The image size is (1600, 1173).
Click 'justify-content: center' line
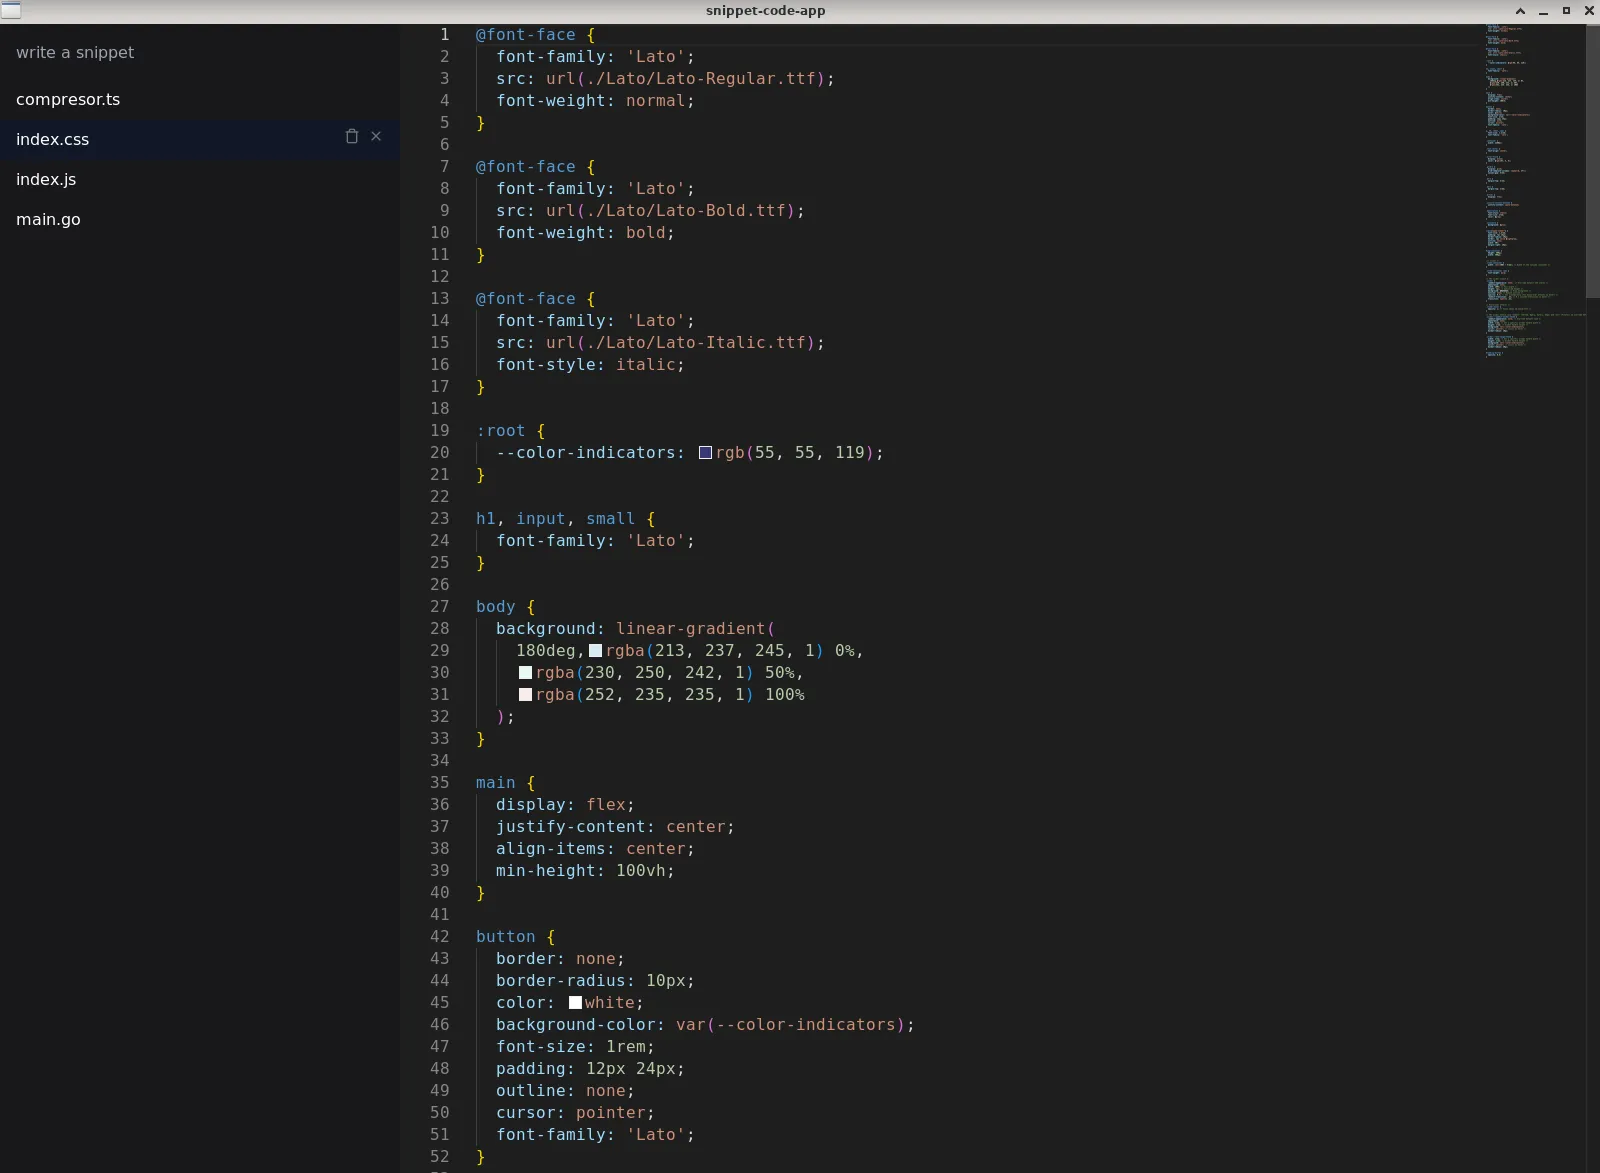615,827
